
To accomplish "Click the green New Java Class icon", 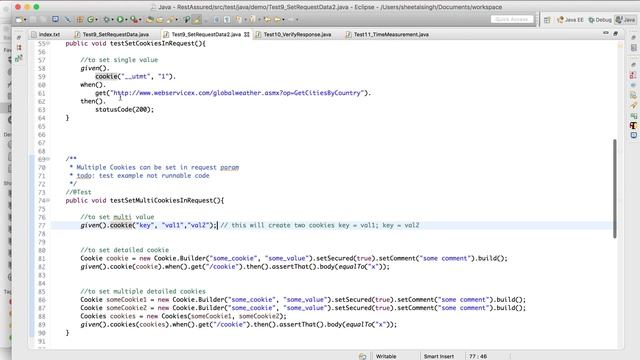I will pyautogui.click(x=90, y=20).
